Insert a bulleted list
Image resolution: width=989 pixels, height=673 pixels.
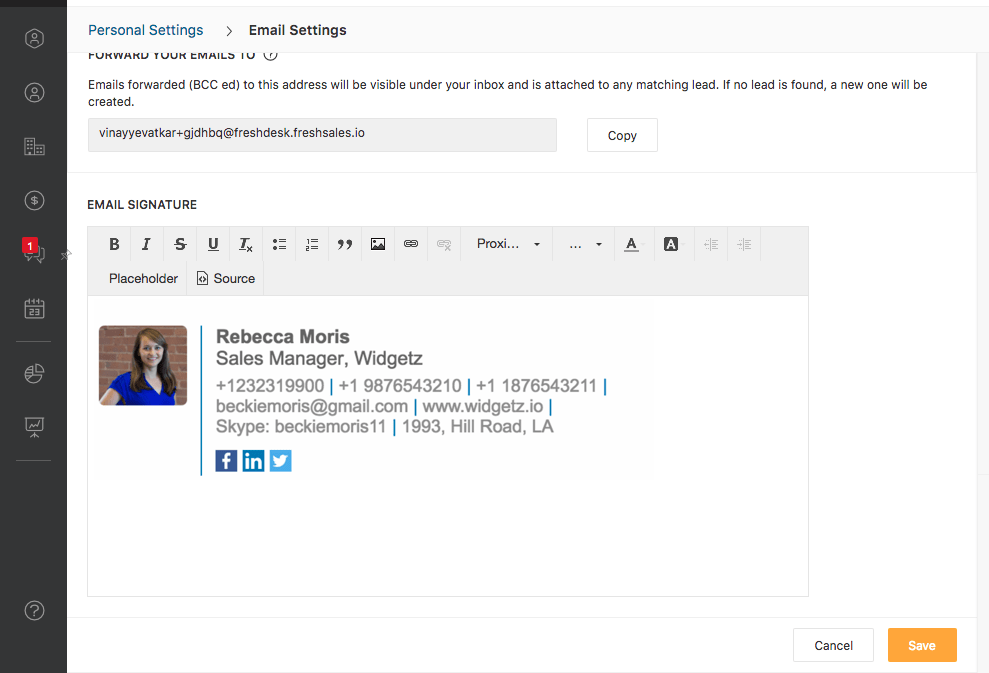[x=279, y=244]
